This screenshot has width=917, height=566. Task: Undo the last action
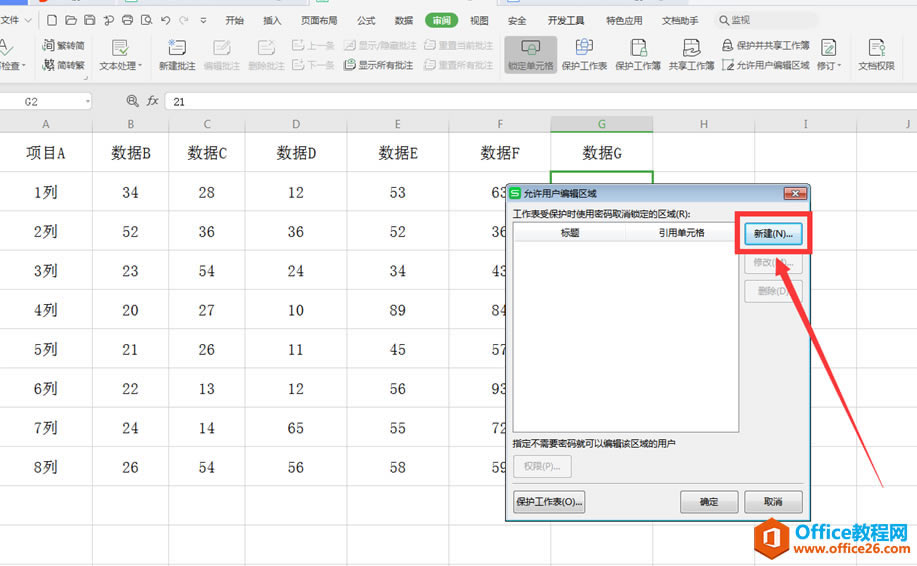pos(166,20)
